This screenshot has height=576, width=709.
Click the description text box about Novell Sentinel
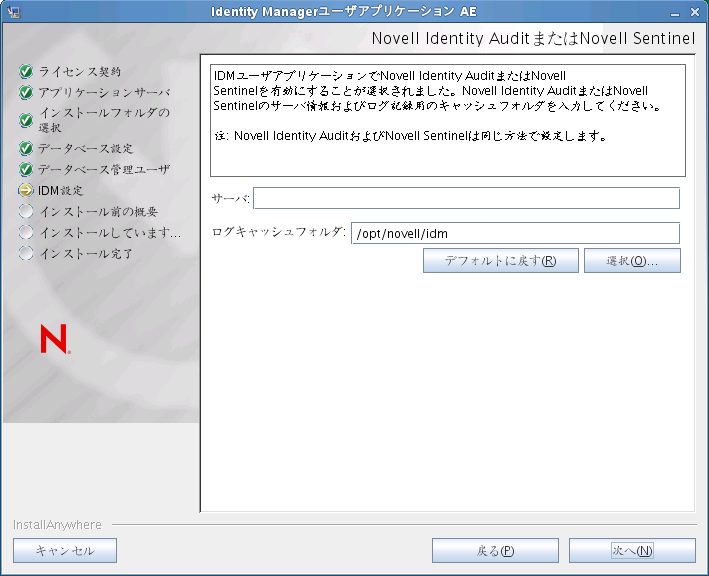pos(448,120)
